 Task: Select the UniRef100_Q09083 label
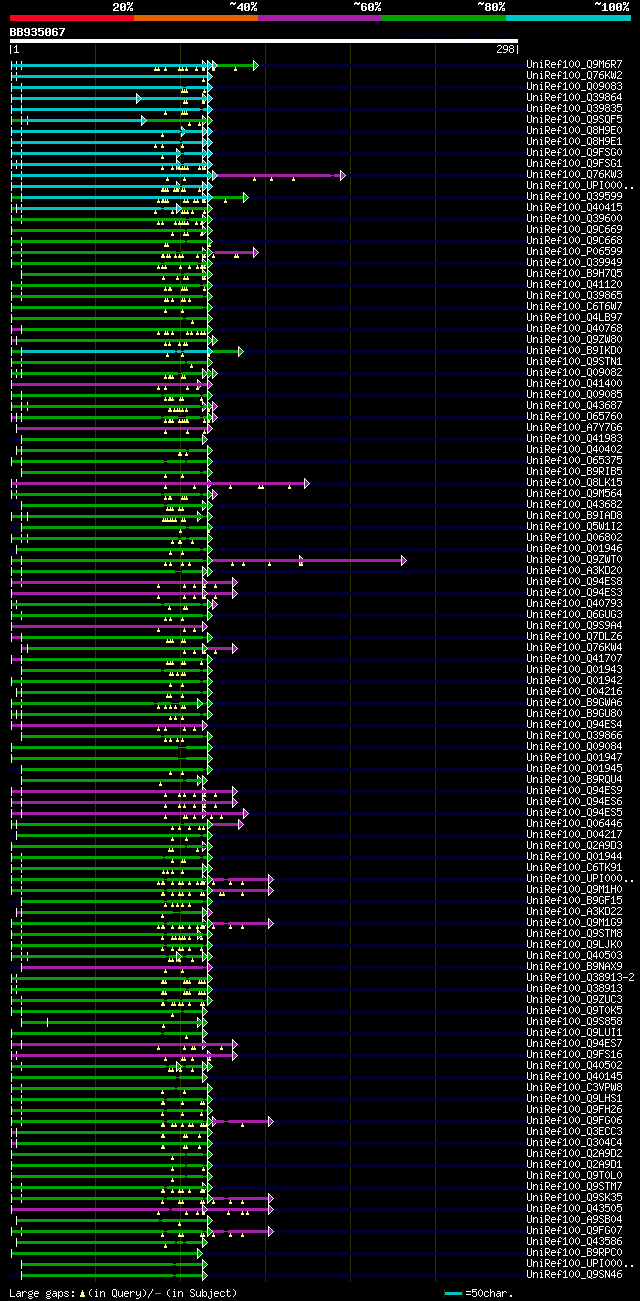click(x=574, y=87)
